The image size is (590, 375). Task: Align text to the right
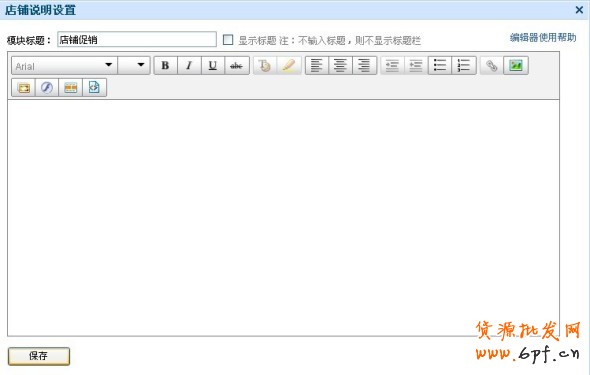tap(364, 66)
